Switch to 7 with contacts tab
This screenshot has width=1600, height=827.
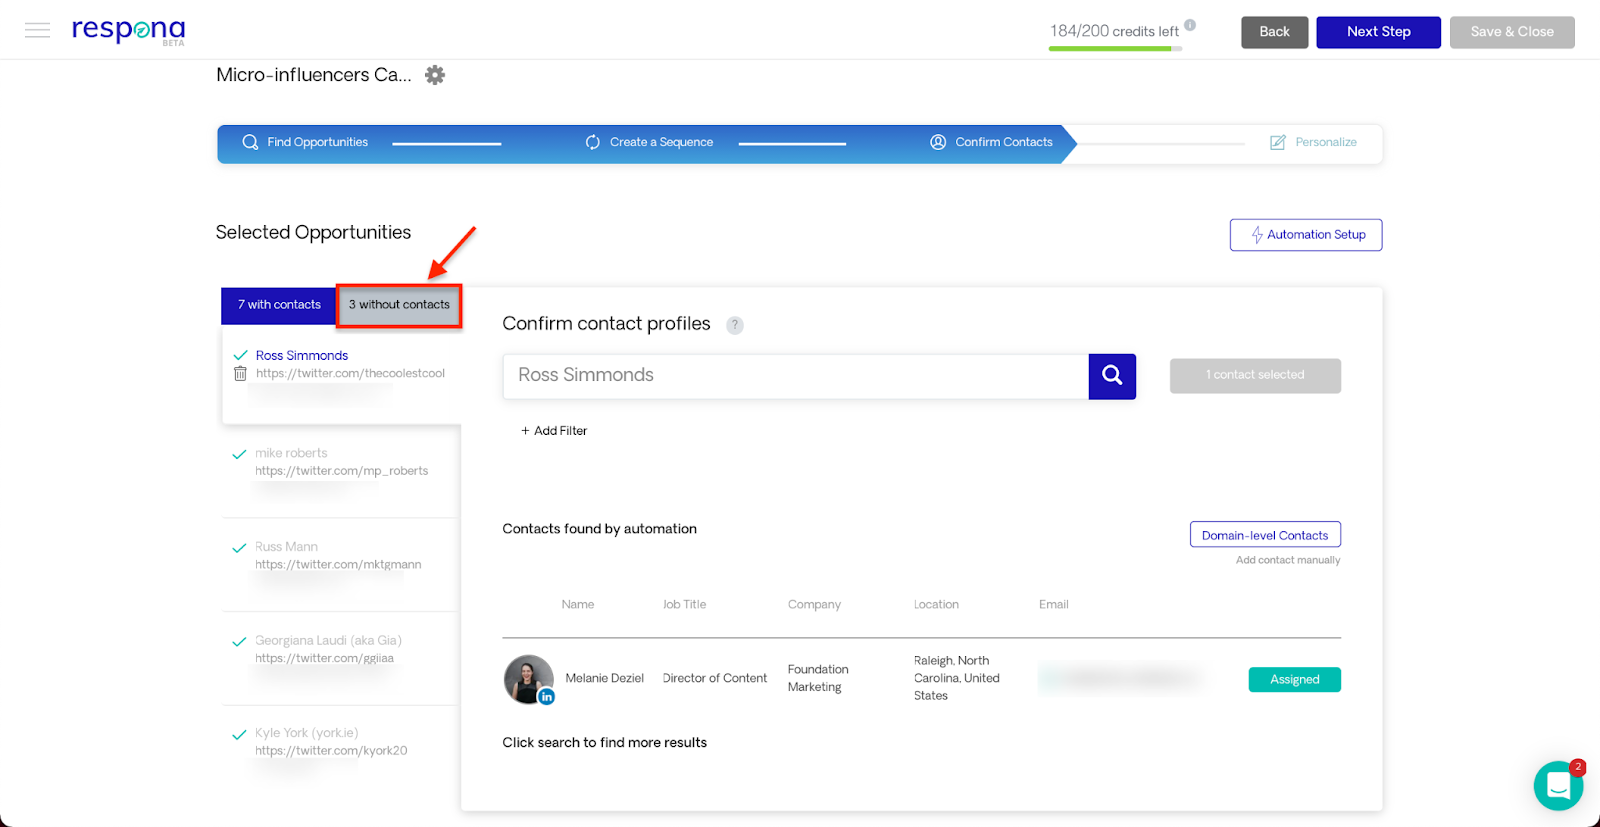pos(279,305)
